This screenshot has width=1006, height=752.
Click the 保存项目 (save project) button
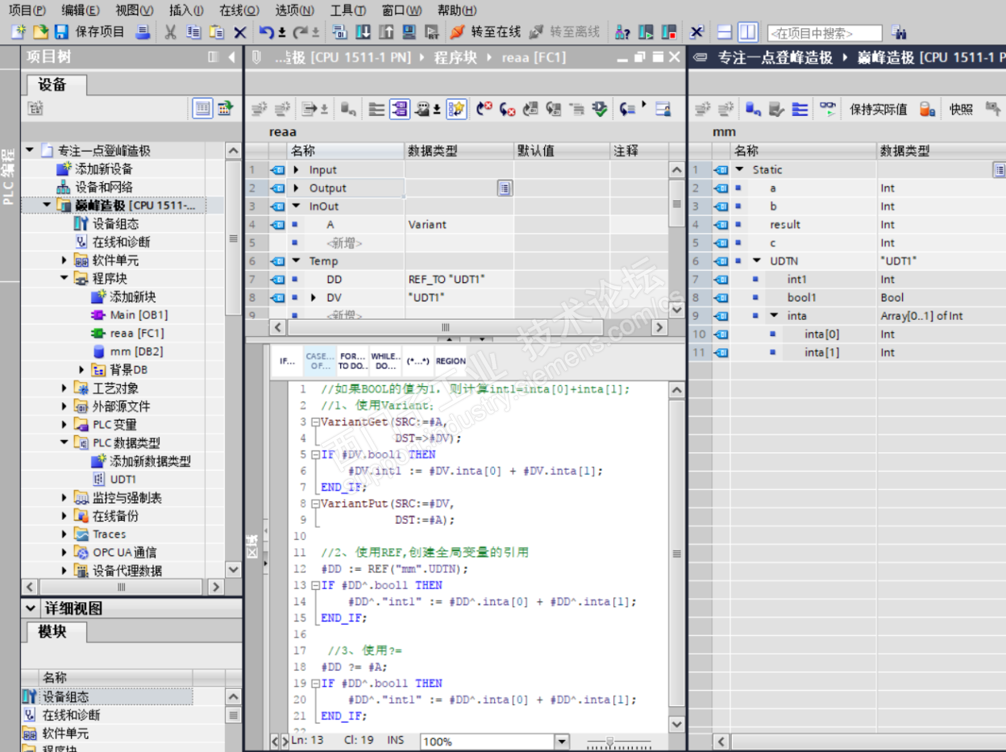[90, 32]
